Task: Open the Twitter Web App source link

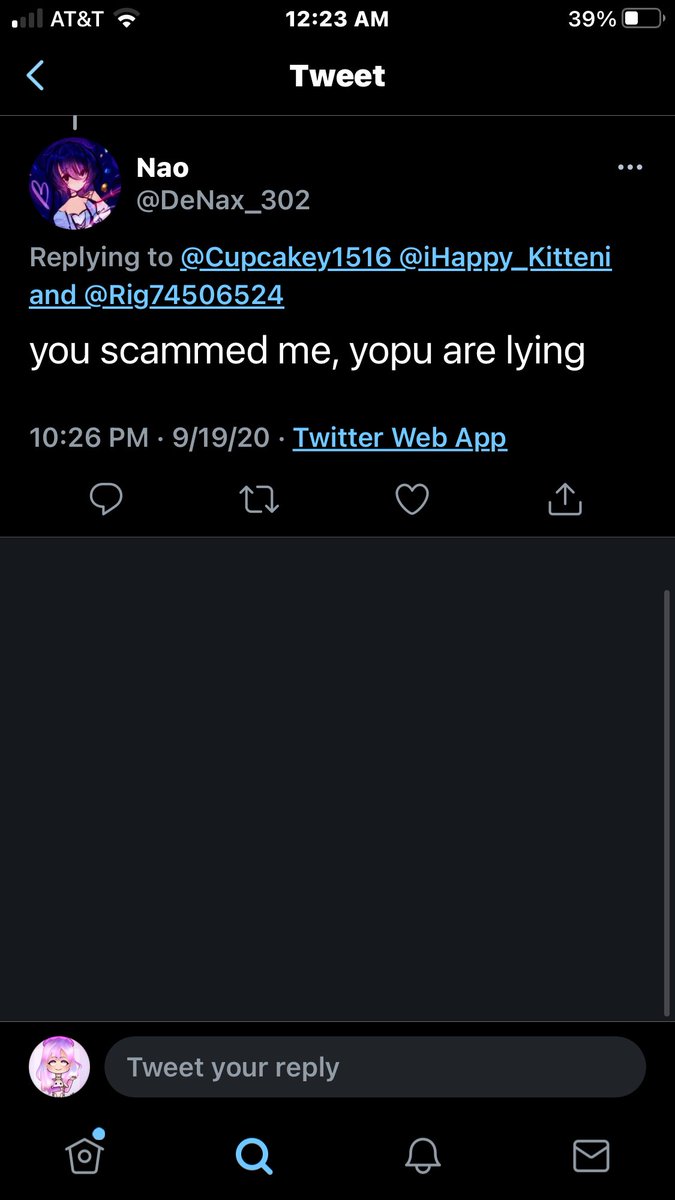Action: [x=400, y=438]
